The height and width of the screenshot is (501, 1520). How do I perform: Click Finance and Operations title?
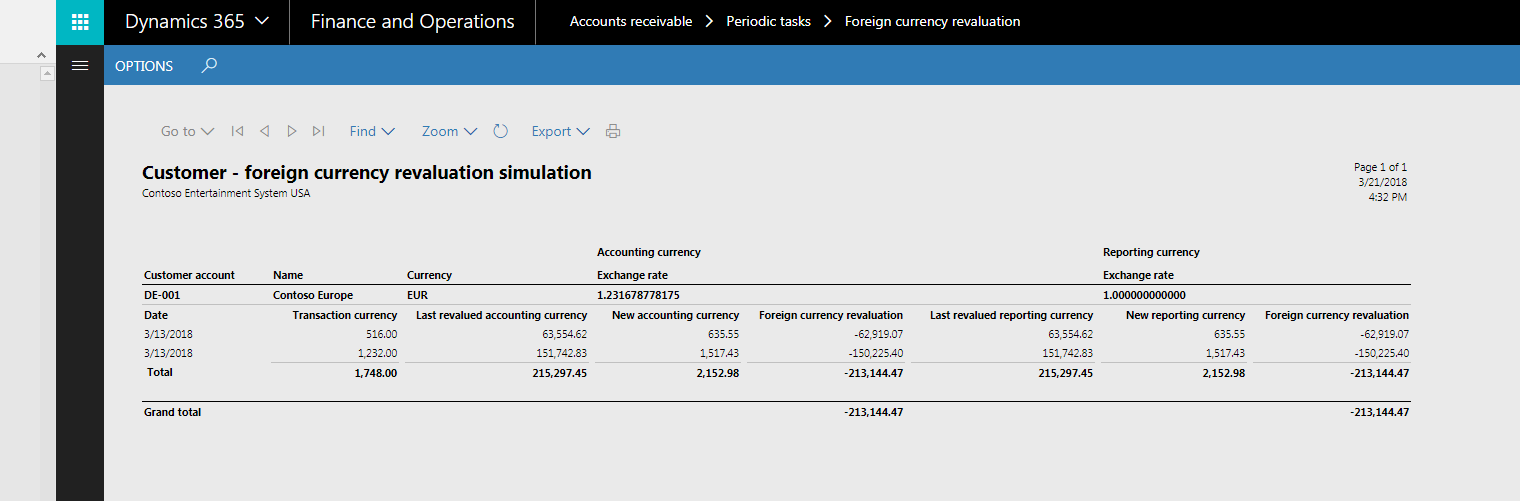pyautogui.click(x=412, y=22)
